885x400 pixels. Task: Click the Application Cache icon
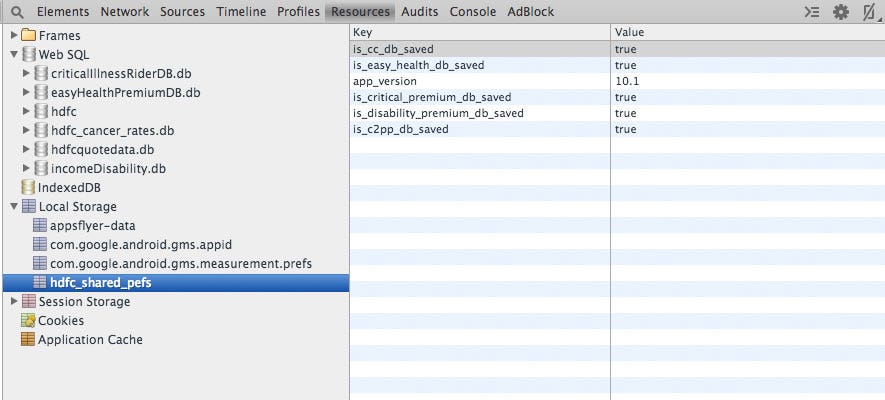point(28,340)
